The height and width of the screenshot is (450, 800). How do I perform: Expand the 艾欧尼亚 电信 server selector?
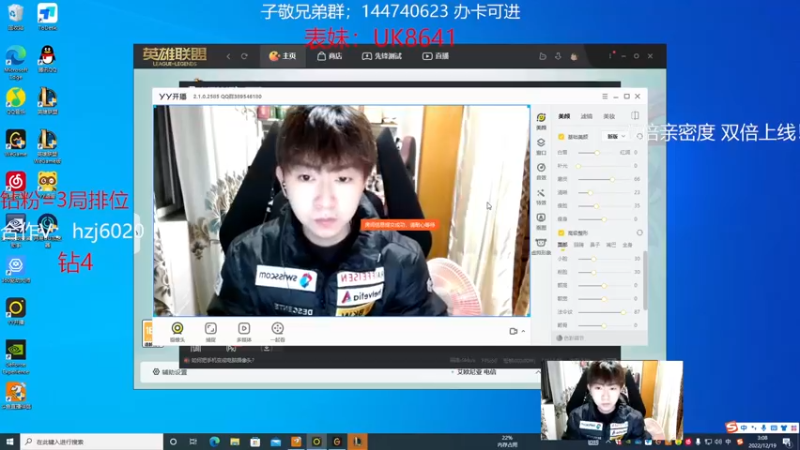coord(538,372)
